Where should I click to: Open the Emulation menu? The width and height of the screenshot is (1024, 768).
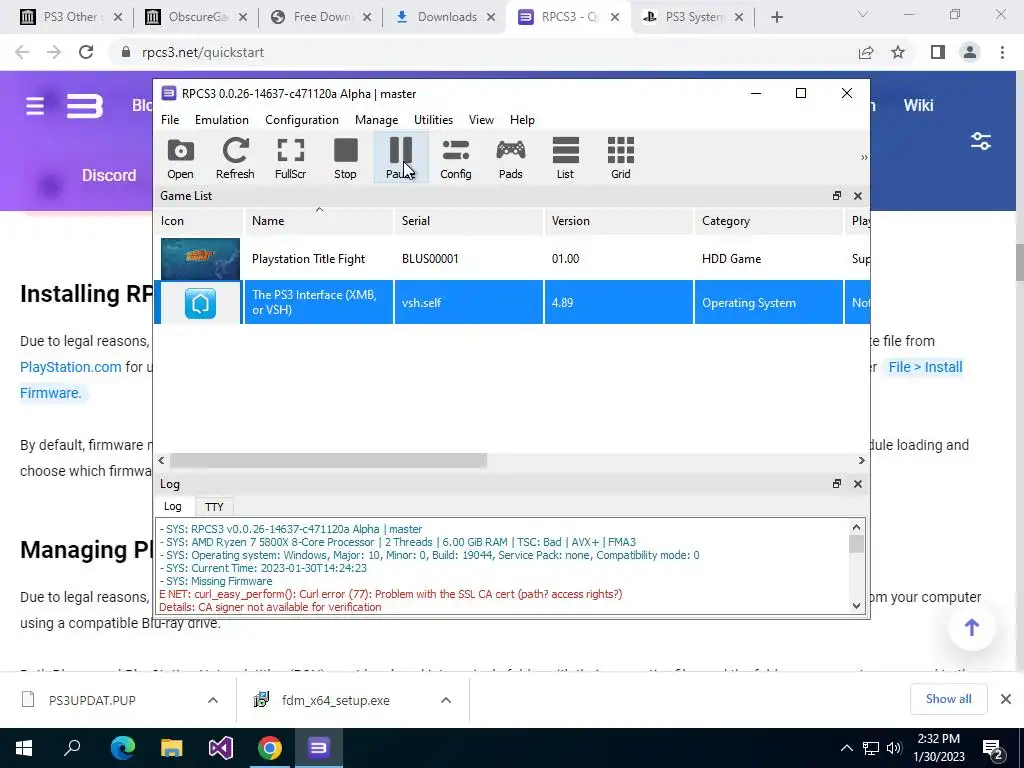point(221,120)
